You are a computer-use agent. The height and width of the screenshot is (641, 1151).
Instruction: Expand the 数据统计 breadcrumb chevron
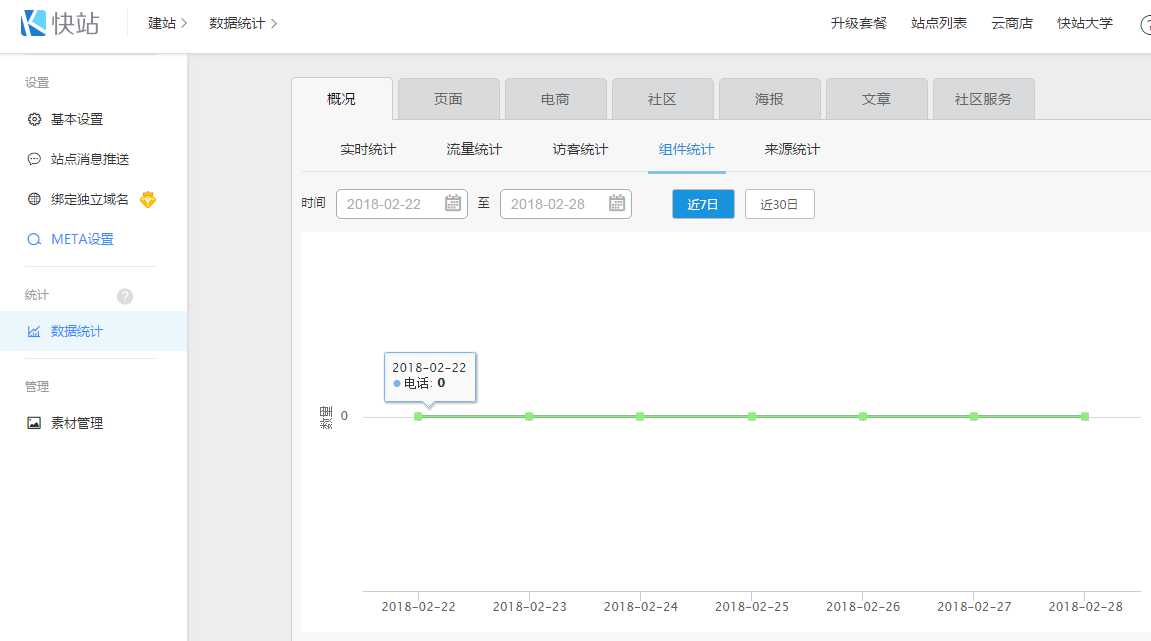[x=274, y=23]
